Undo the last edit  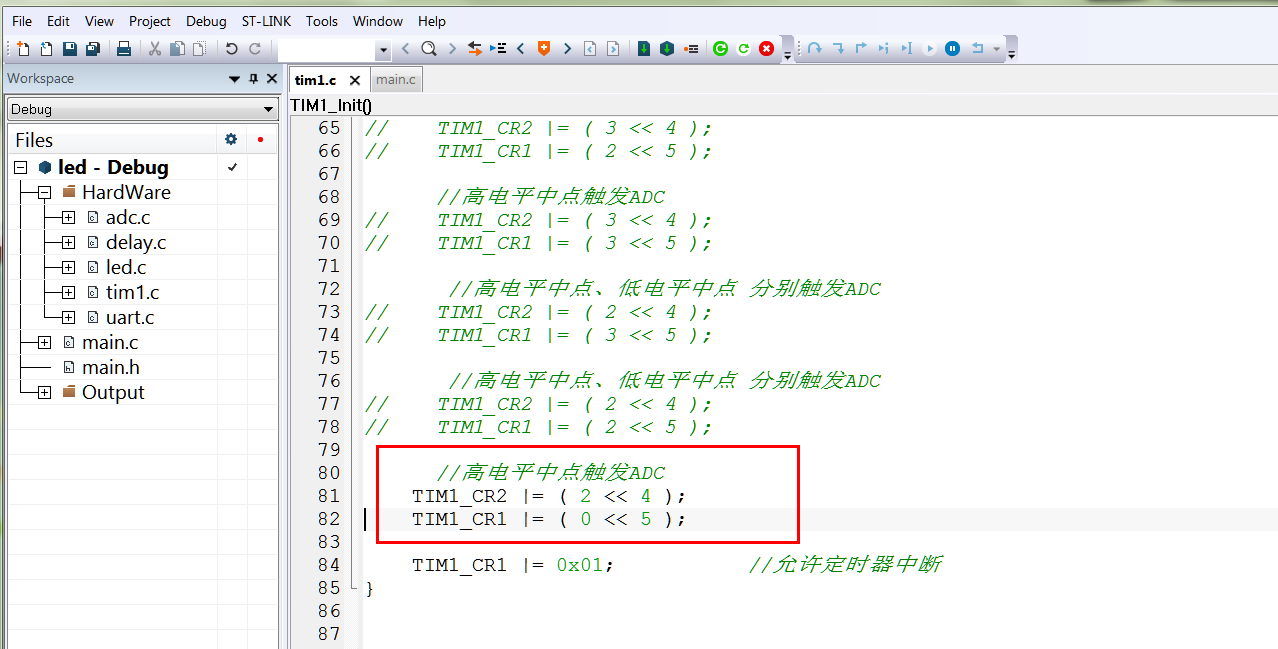(x=230, y=47)
